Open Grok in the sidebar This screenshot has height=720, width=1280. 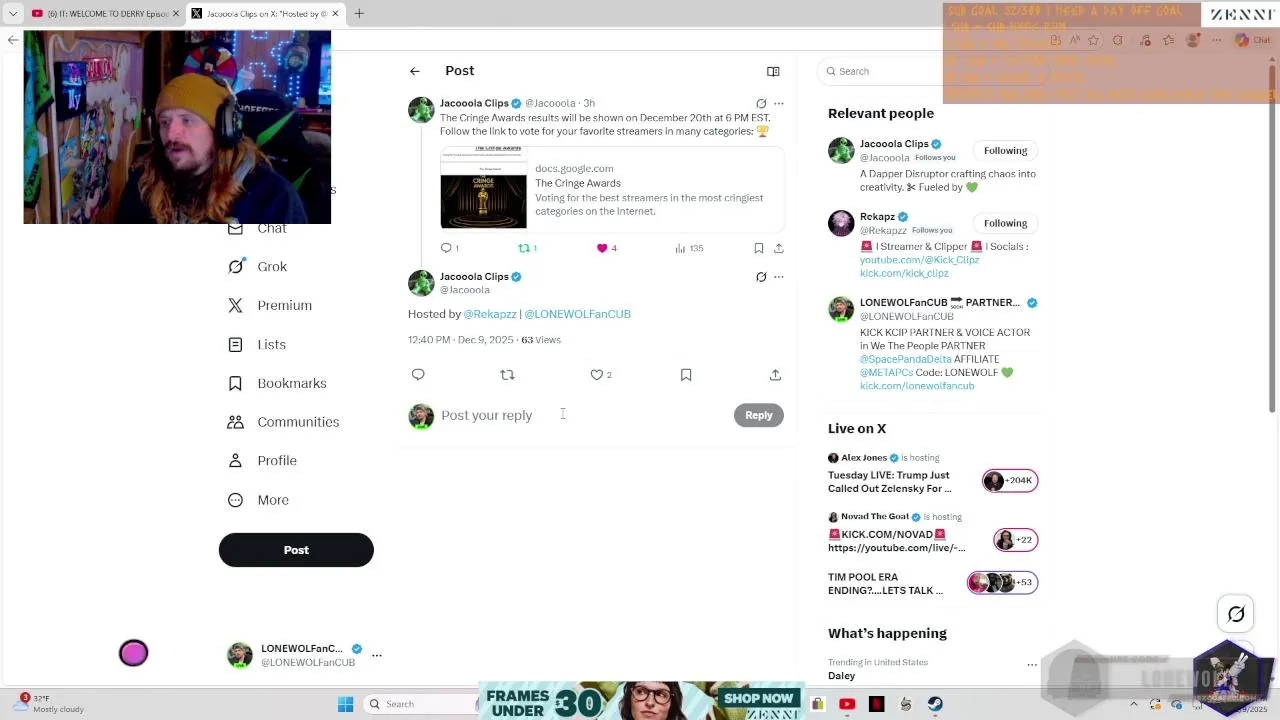258,267
